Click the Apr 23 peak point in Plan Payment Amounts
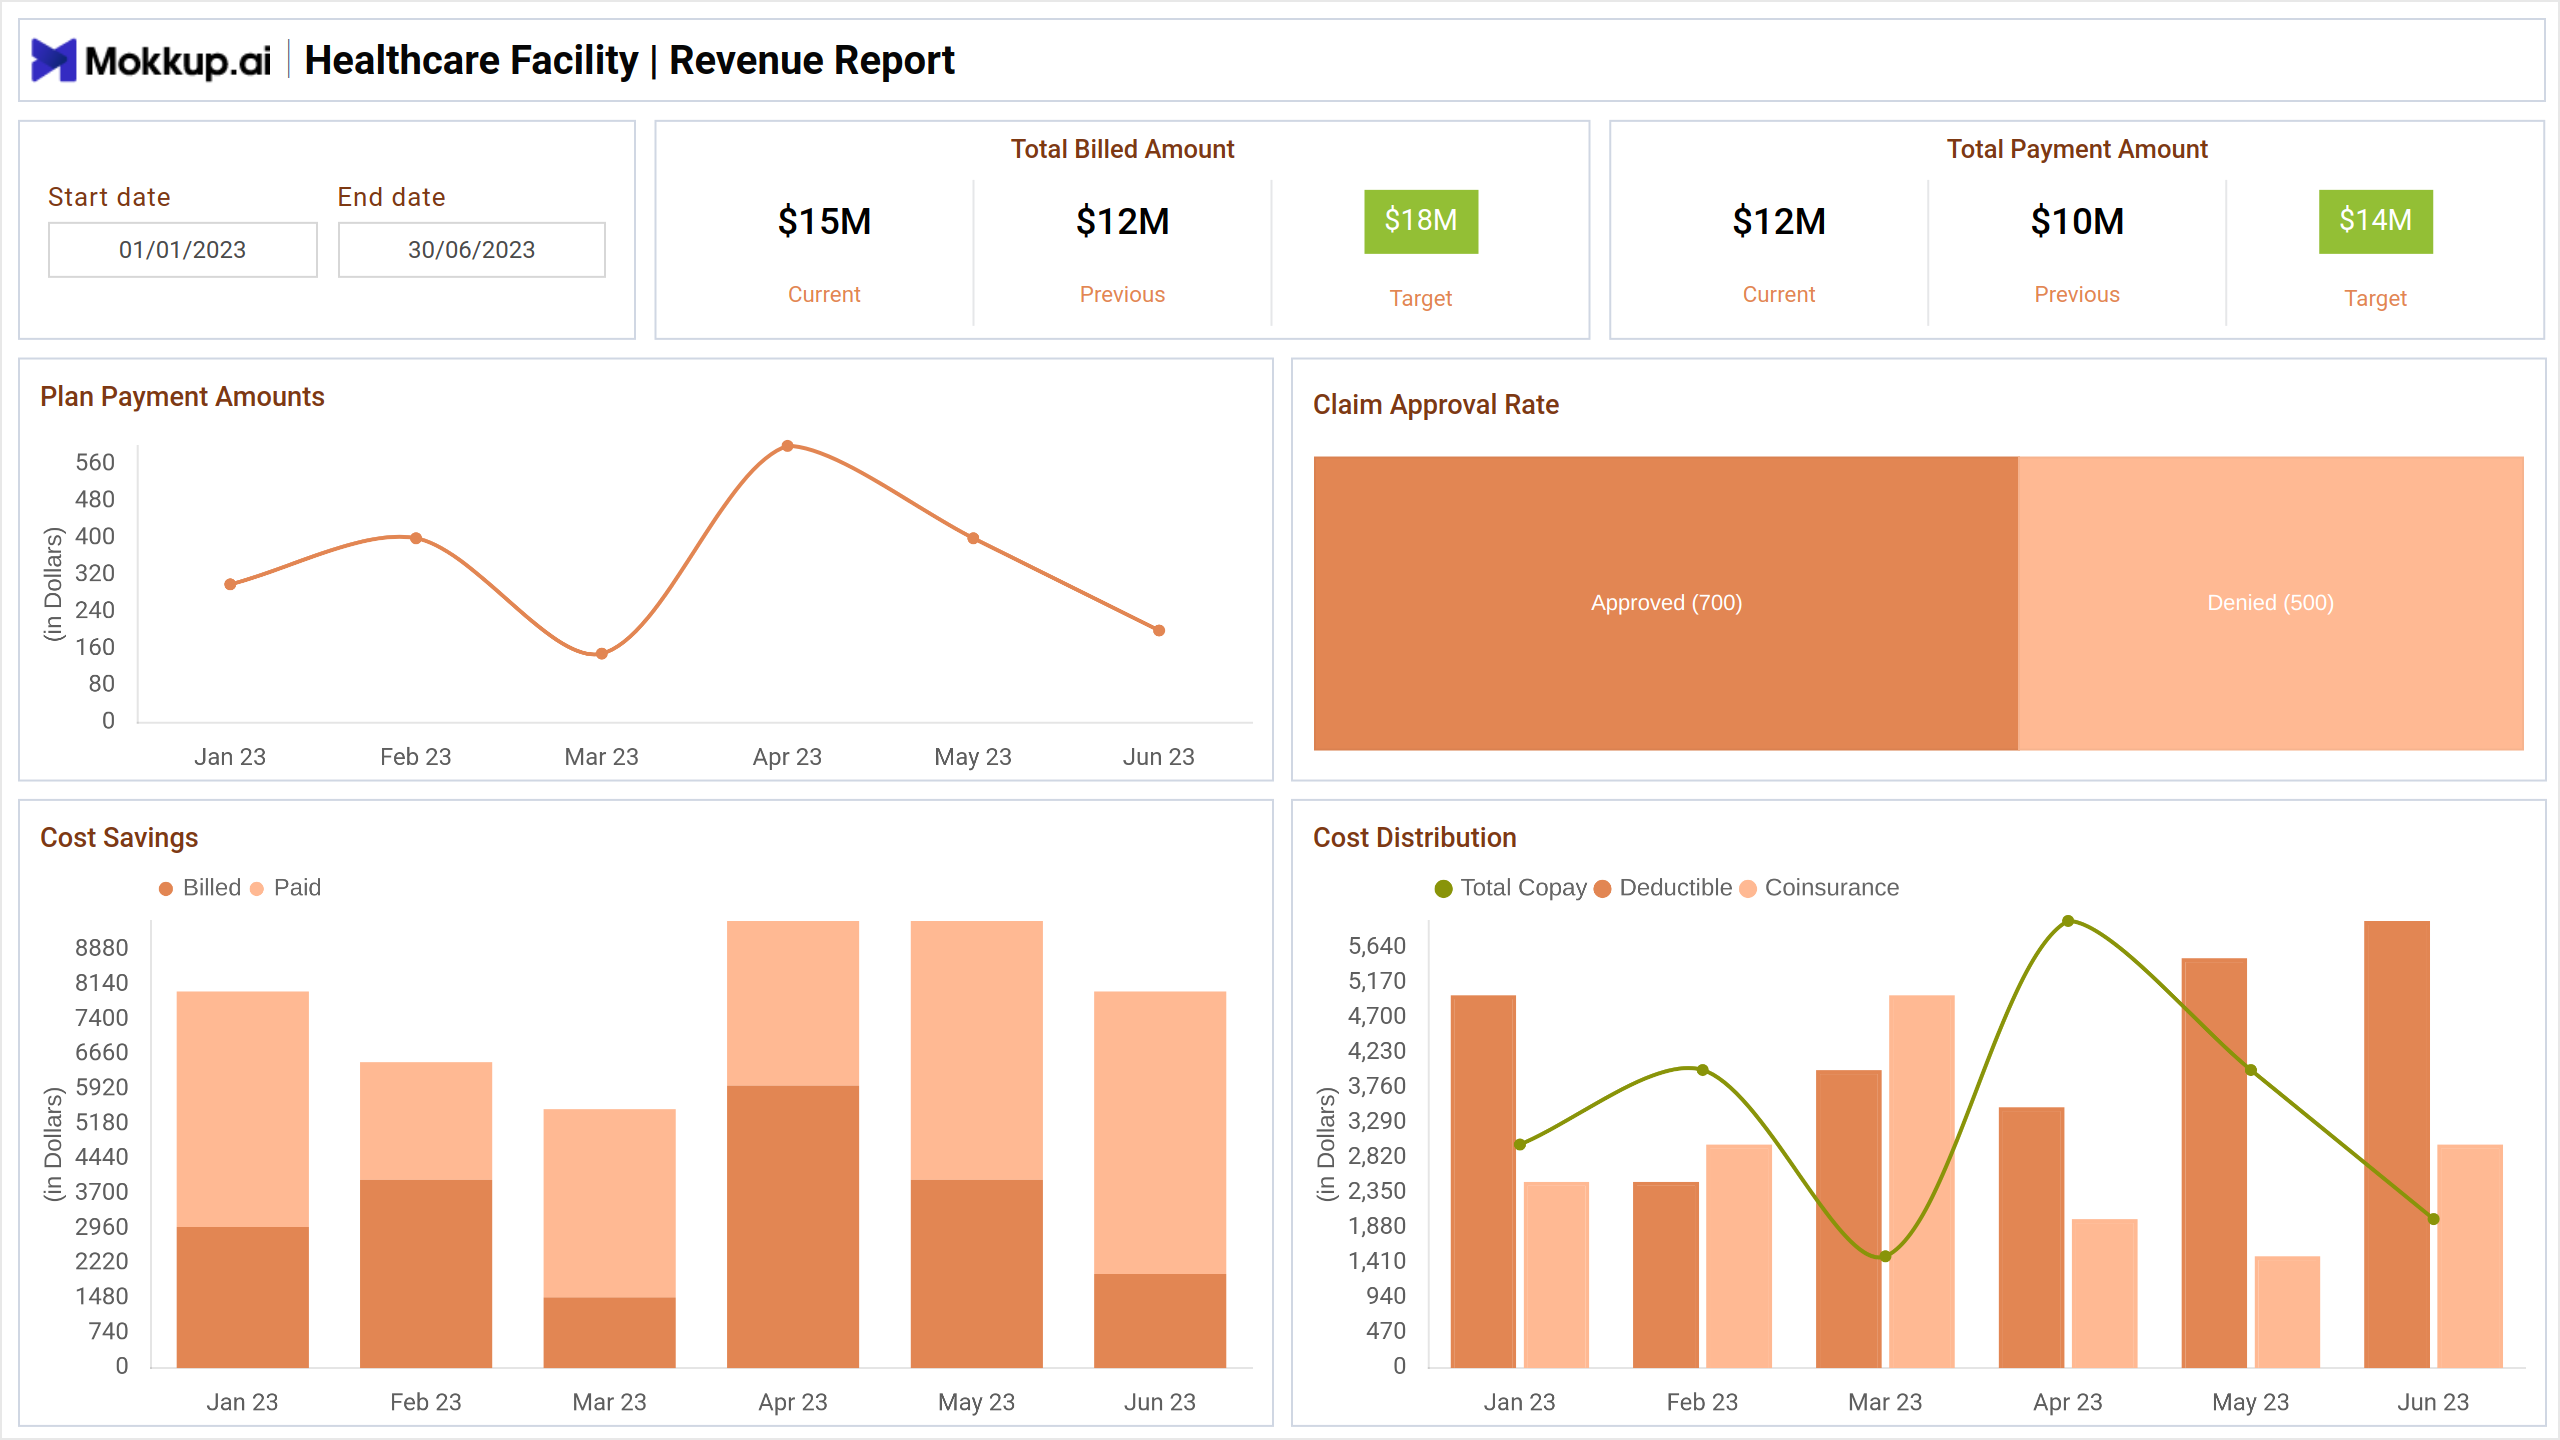 (788, 446)
